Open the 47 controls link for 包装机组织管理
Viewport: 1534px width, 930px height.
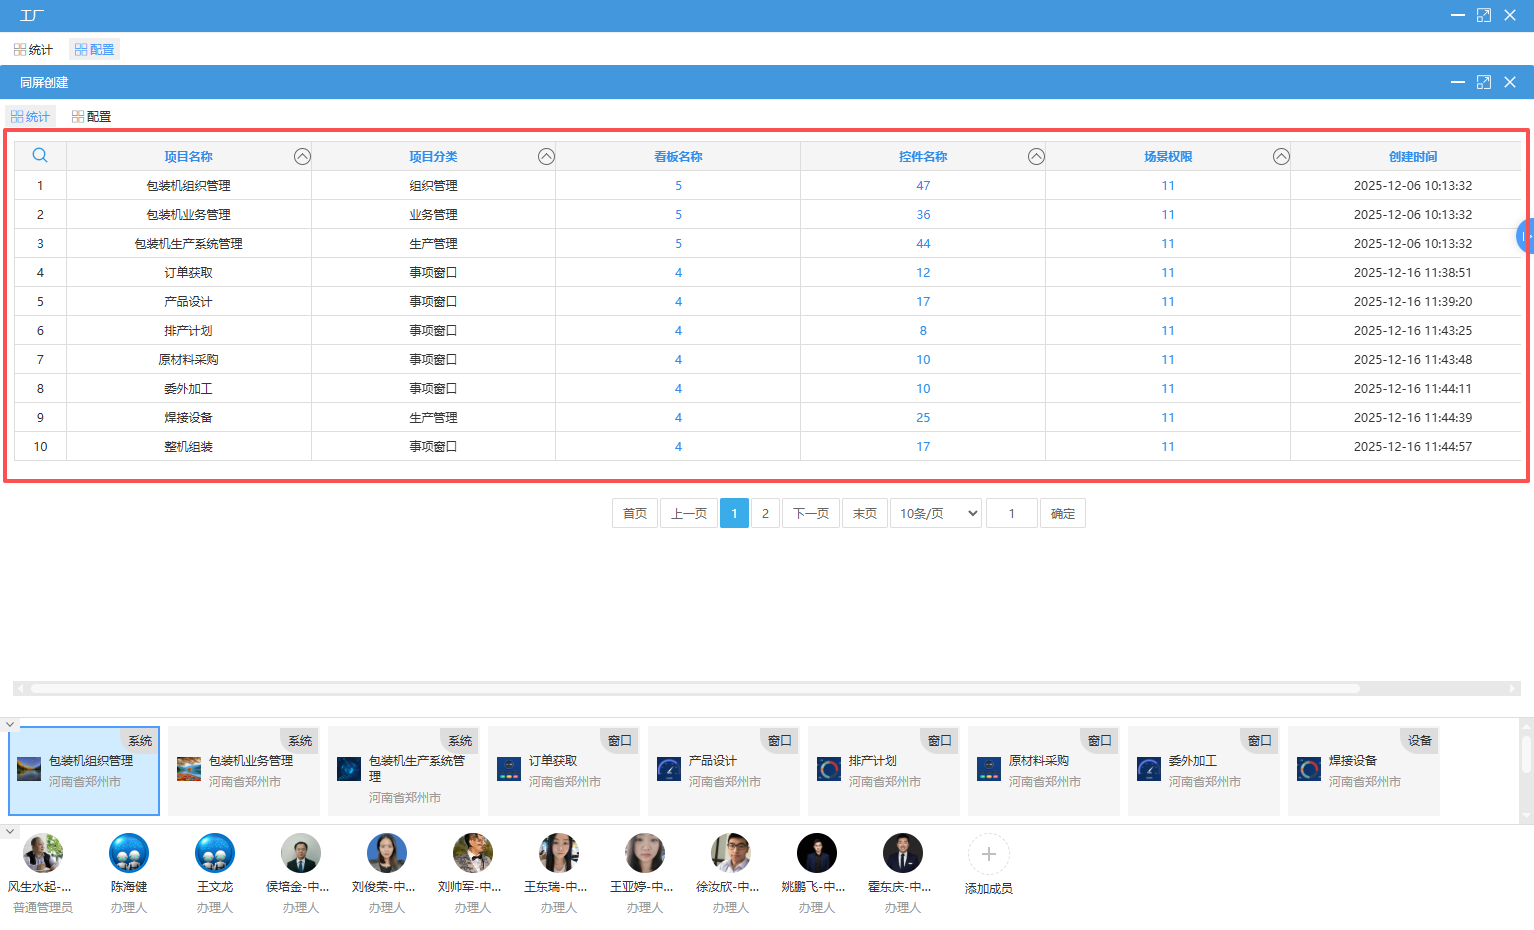tap(923, 186)
